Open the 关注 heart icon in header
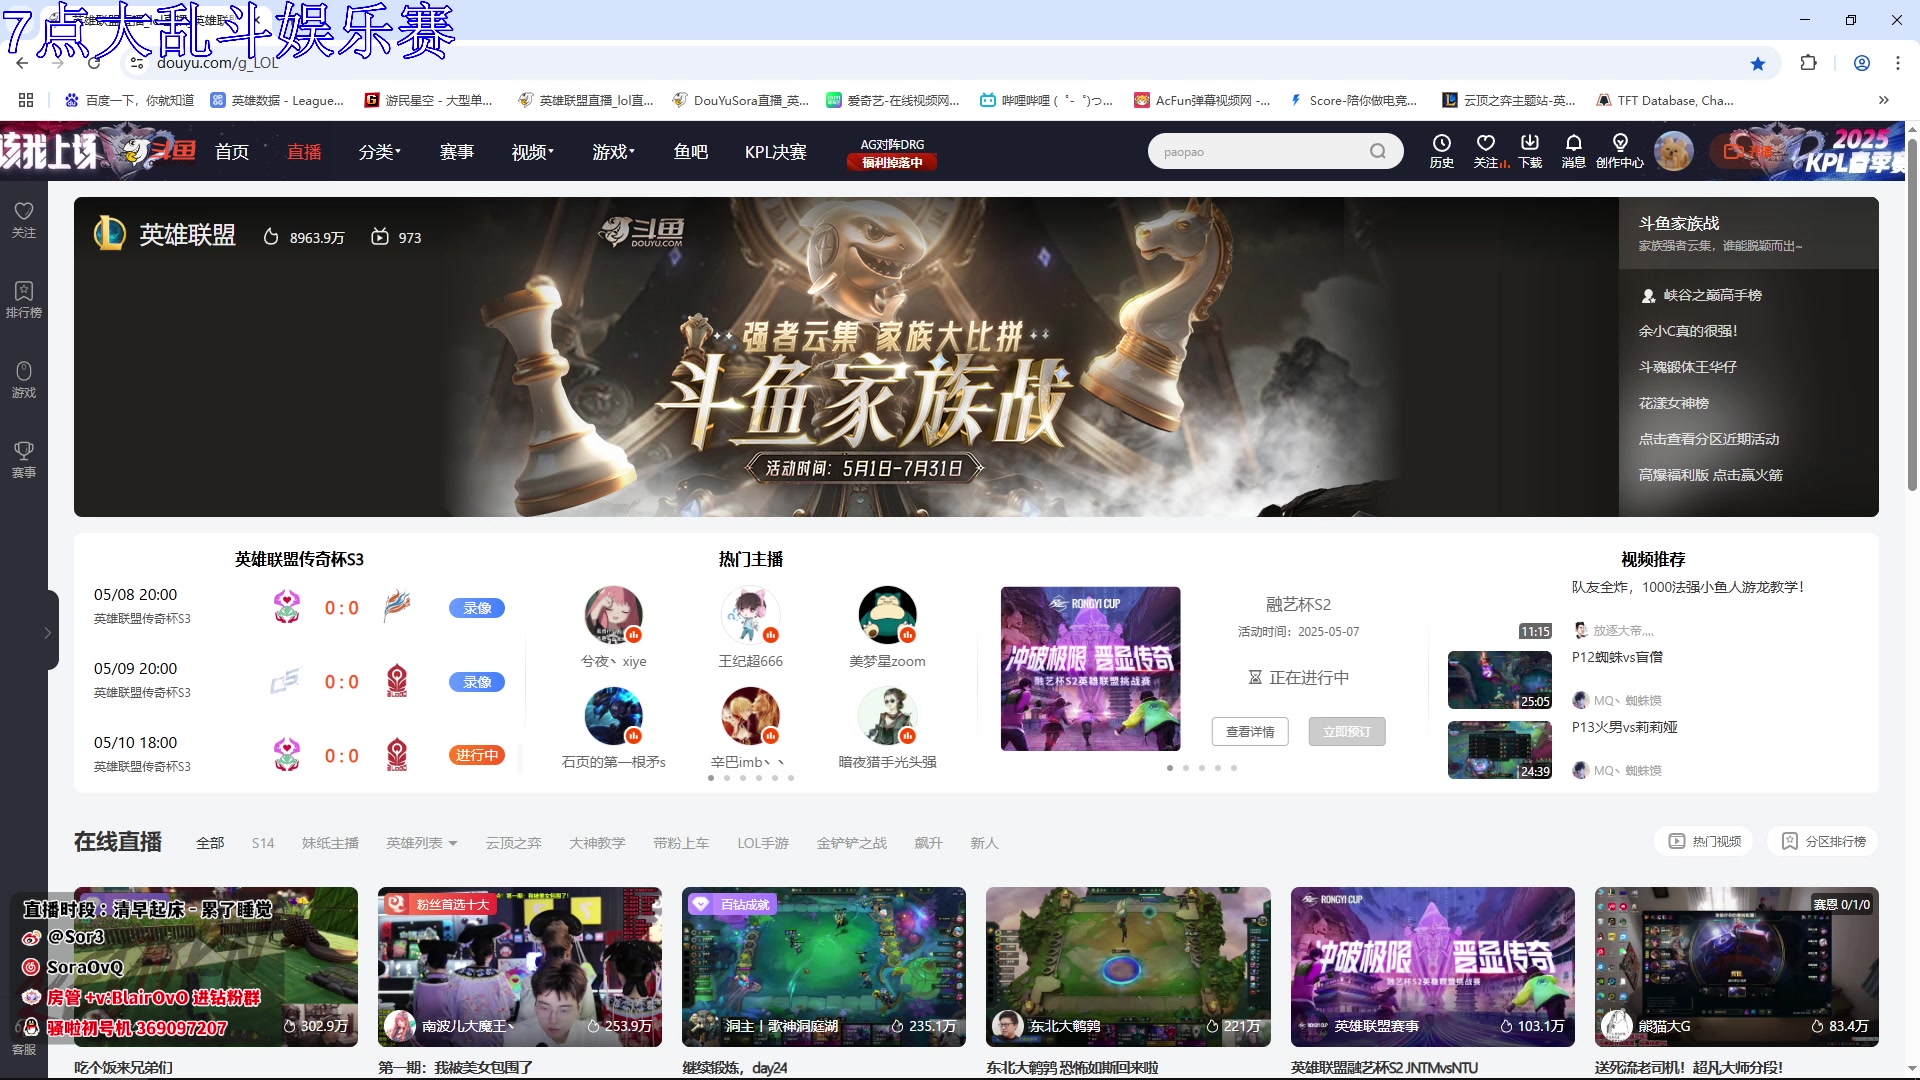 1486,150
